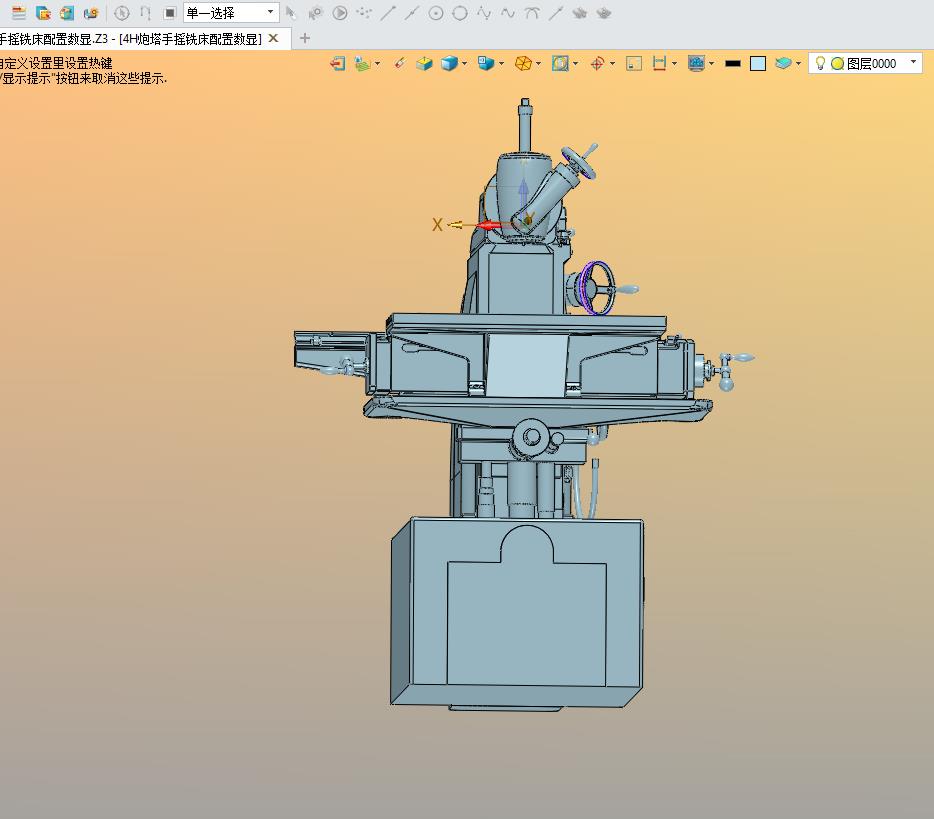Image resolution: width=934 pixels, height=819 pixels.
Task: Click the black color swatch
Action: pos(733,63)
